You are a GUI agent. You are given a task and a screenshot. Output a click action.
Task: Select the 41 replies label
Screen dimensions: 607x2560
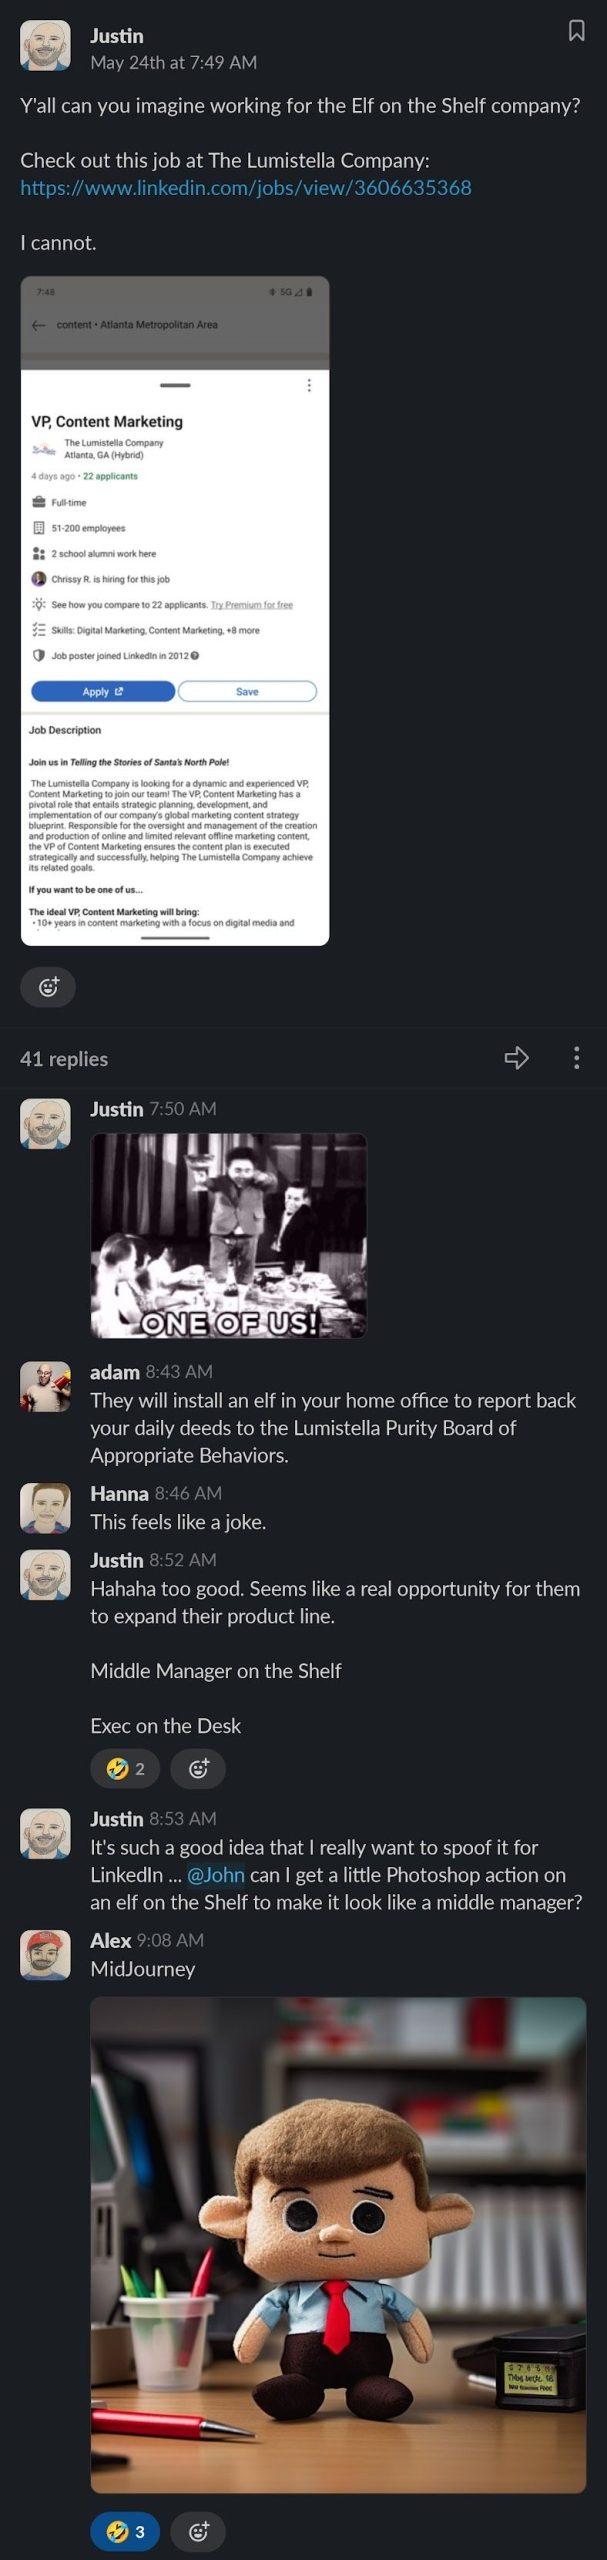[64, 1058]
